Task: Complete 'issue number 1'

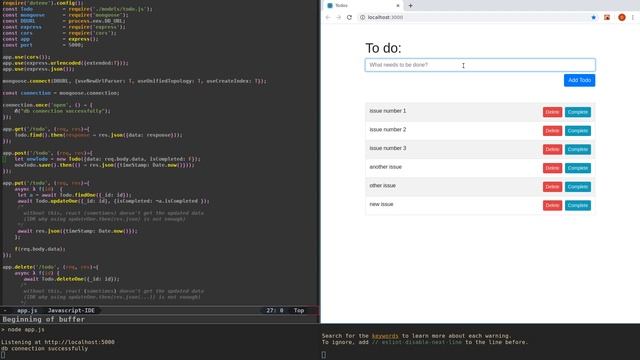Action: 578,112
